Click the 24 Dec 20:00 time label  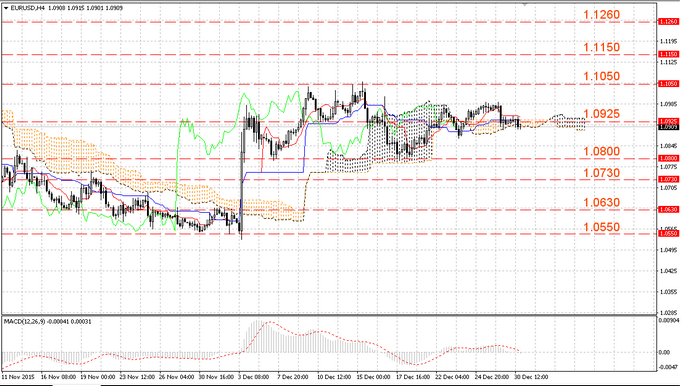coord(492,377)
